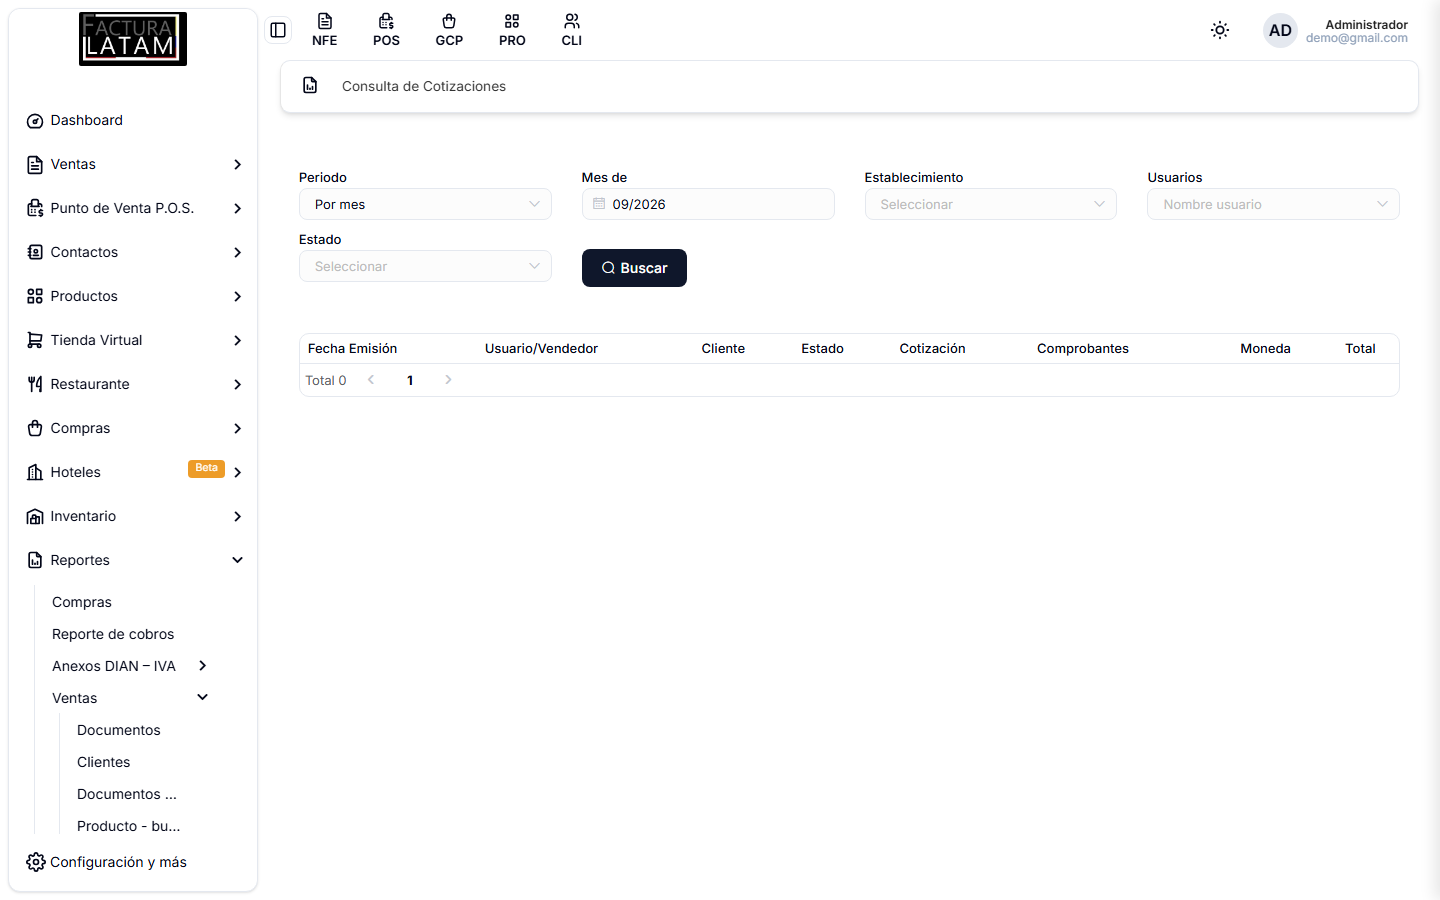This screenshot has height=900, width=1440.
Task: Open the Periodo dropdown
Action: [x=425, y=204]
